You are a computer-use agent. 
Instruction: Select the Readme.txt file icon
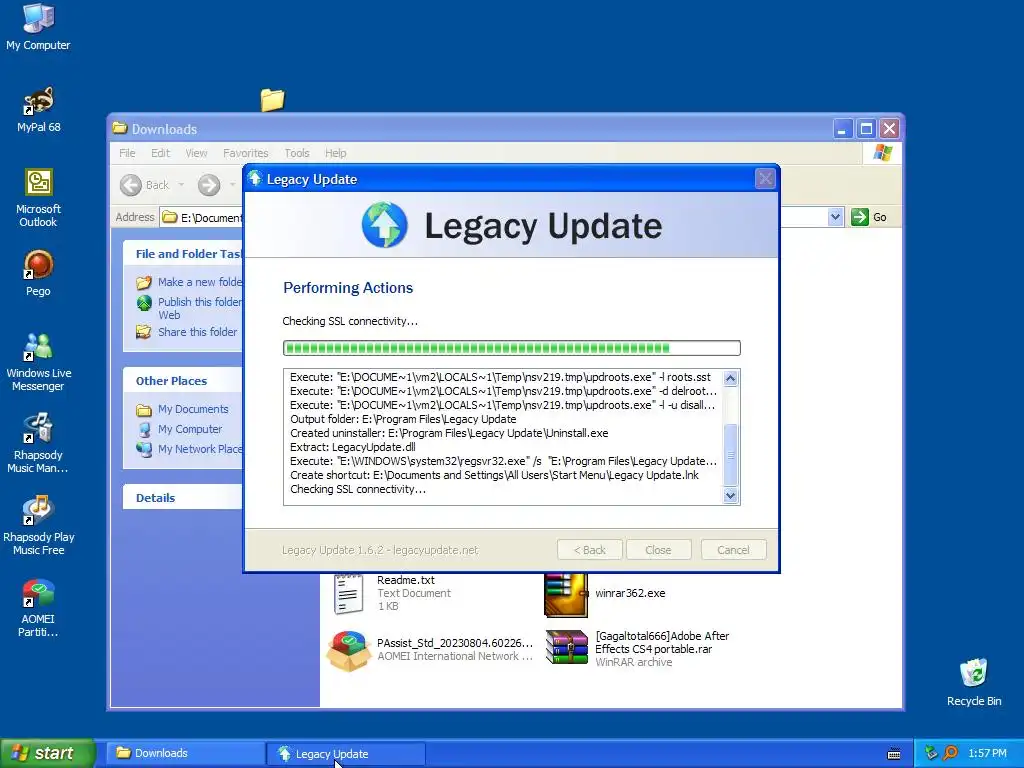(x=348, y=594)
